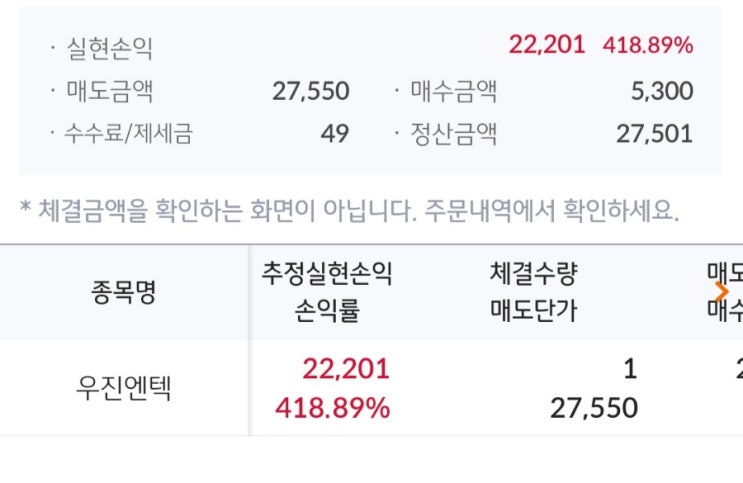Click the fee value 49

(x=335, y=133)
